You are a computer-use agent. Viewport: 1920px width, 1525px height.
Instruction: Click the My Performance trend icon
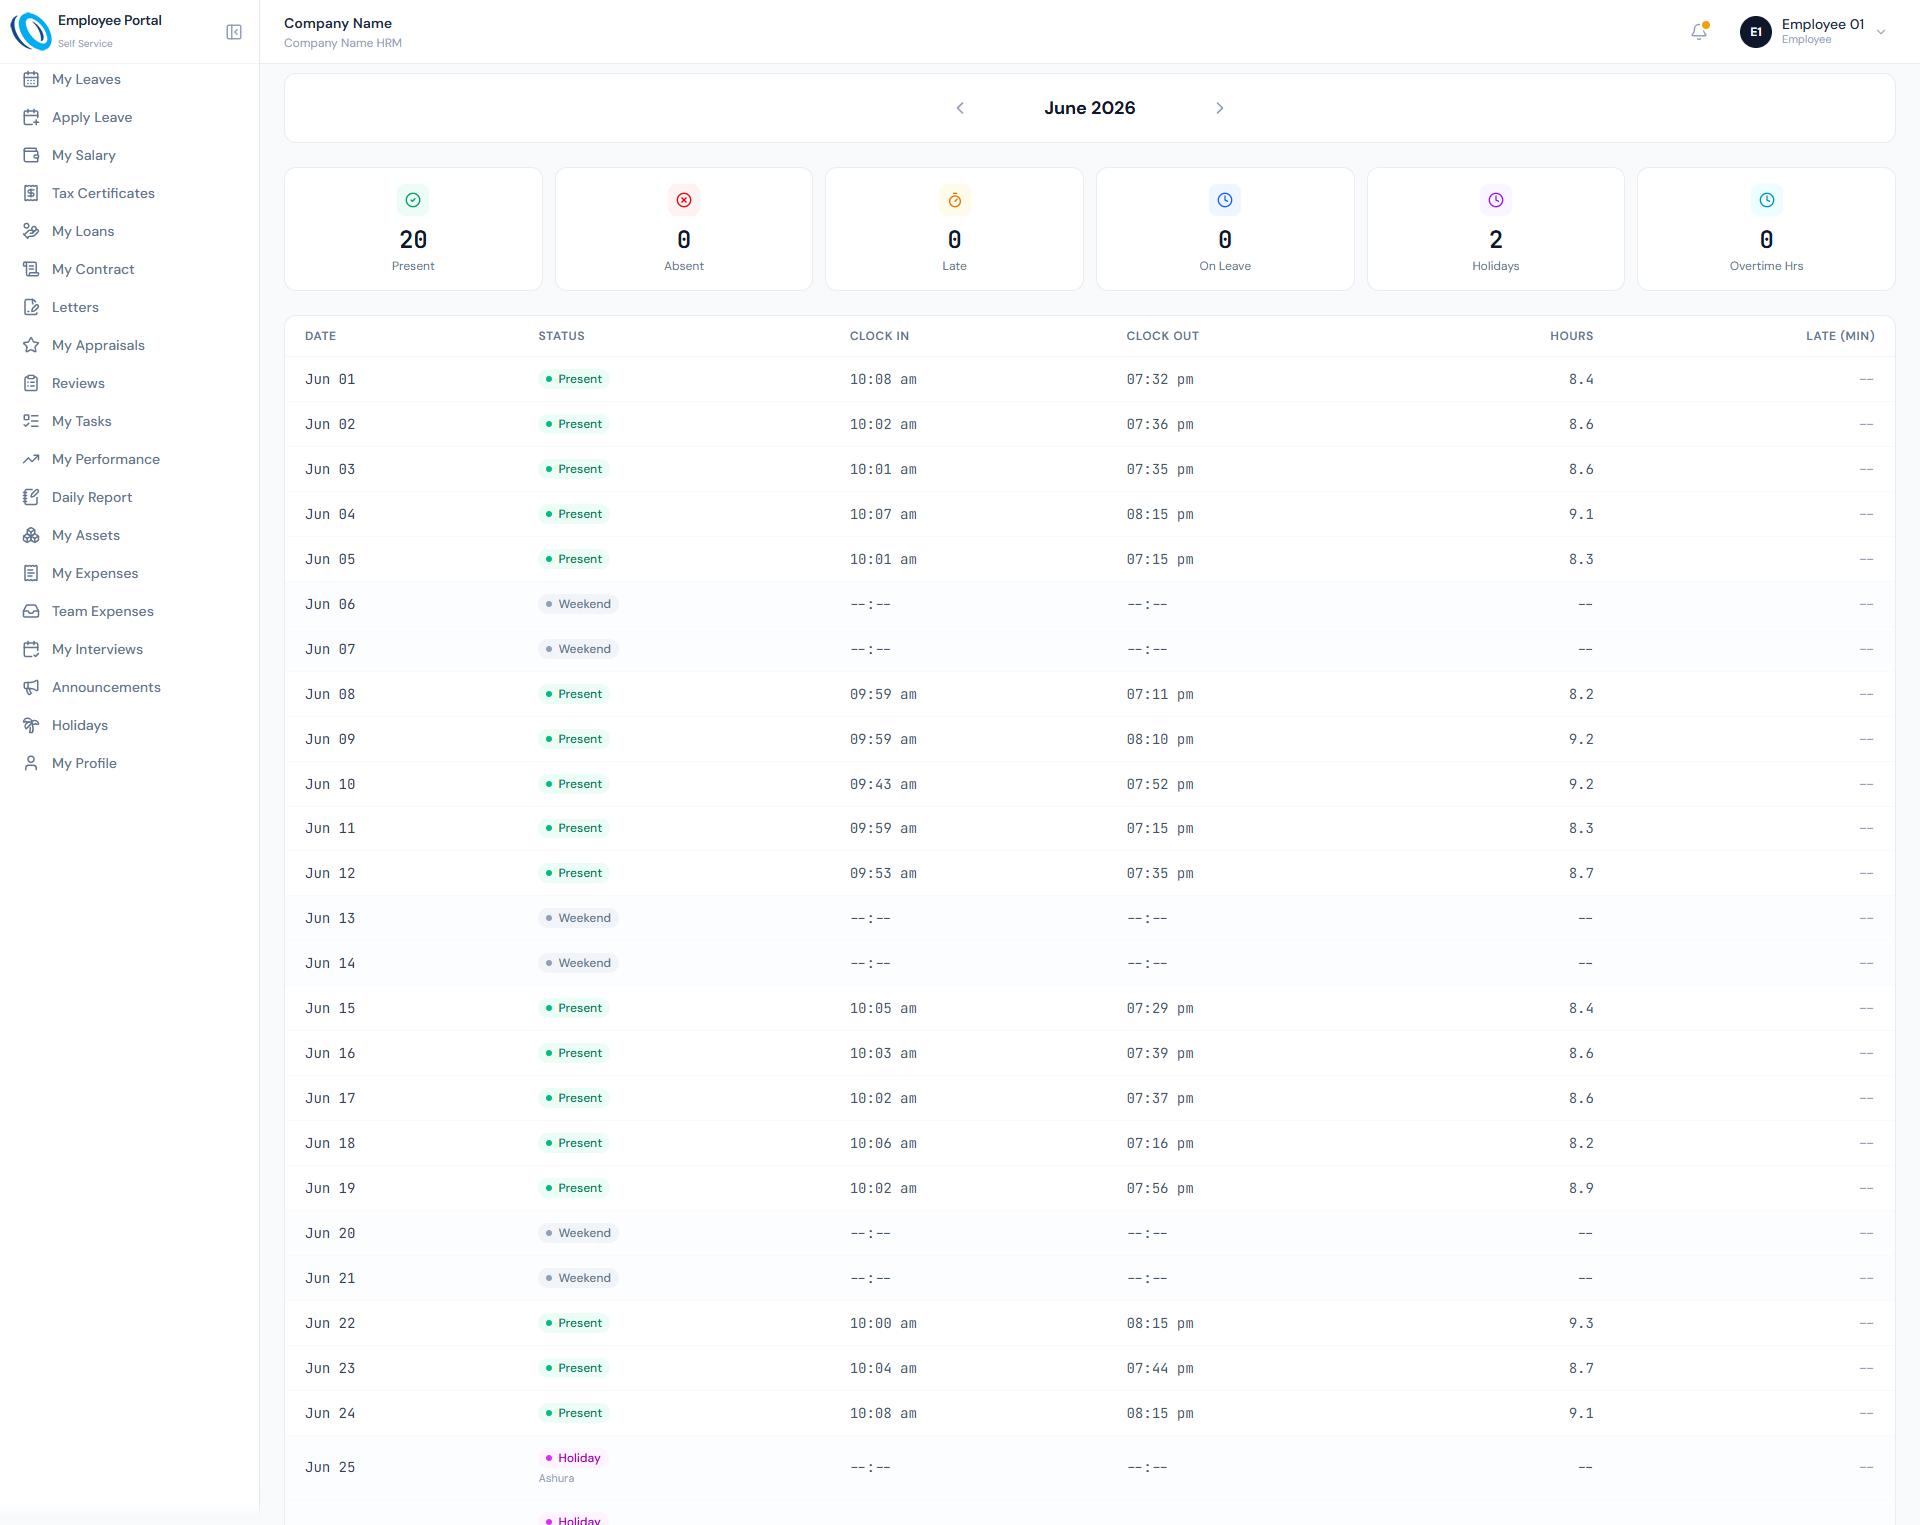pyautogui.click(x=31, y=459)
